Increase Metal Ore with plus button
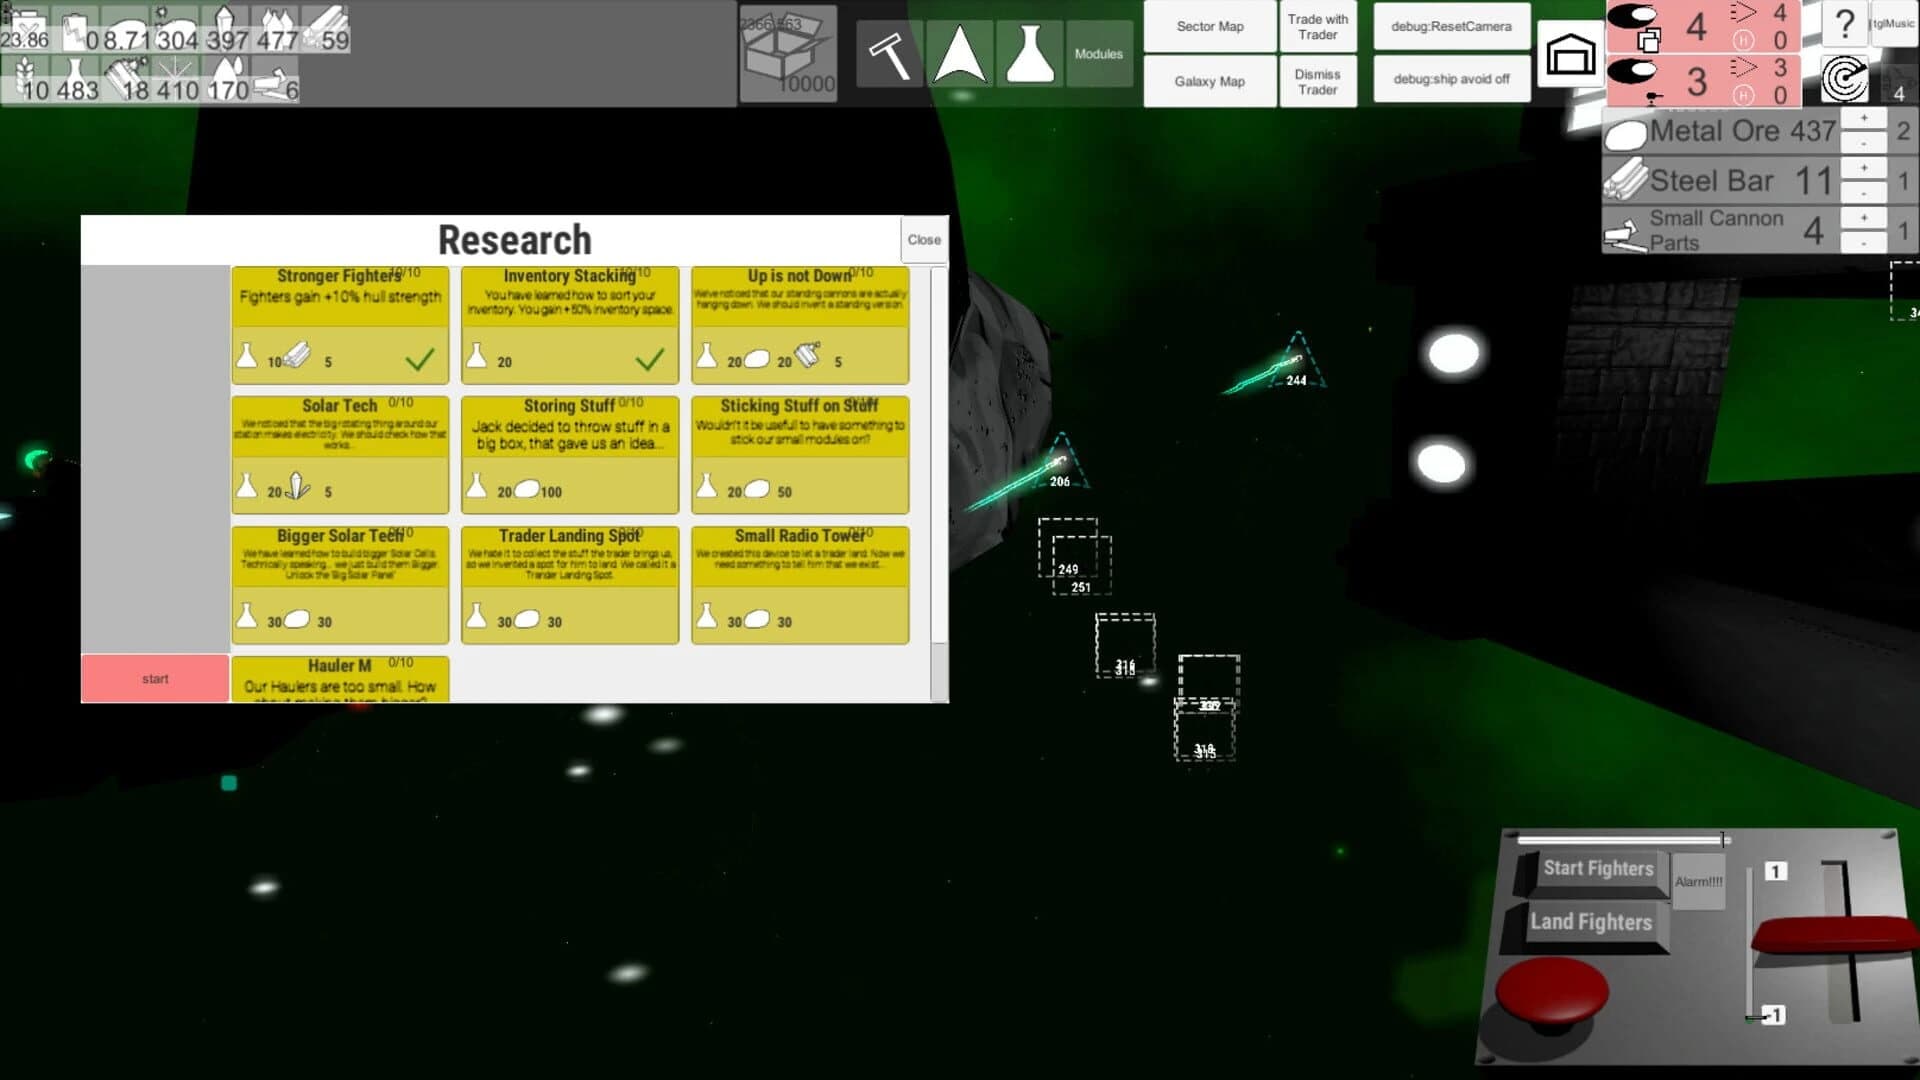The width and height of the screenshot is (1920, 1080). [x=1863, y=118]
